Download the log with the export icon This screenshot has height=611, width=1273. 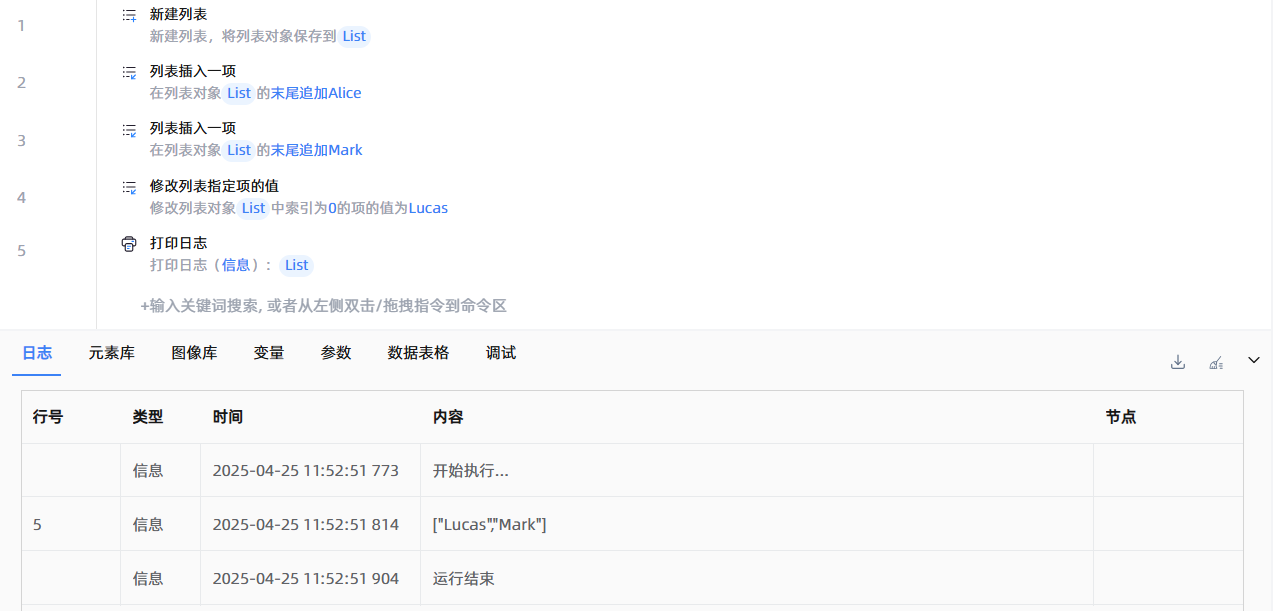coord(1178,362)
